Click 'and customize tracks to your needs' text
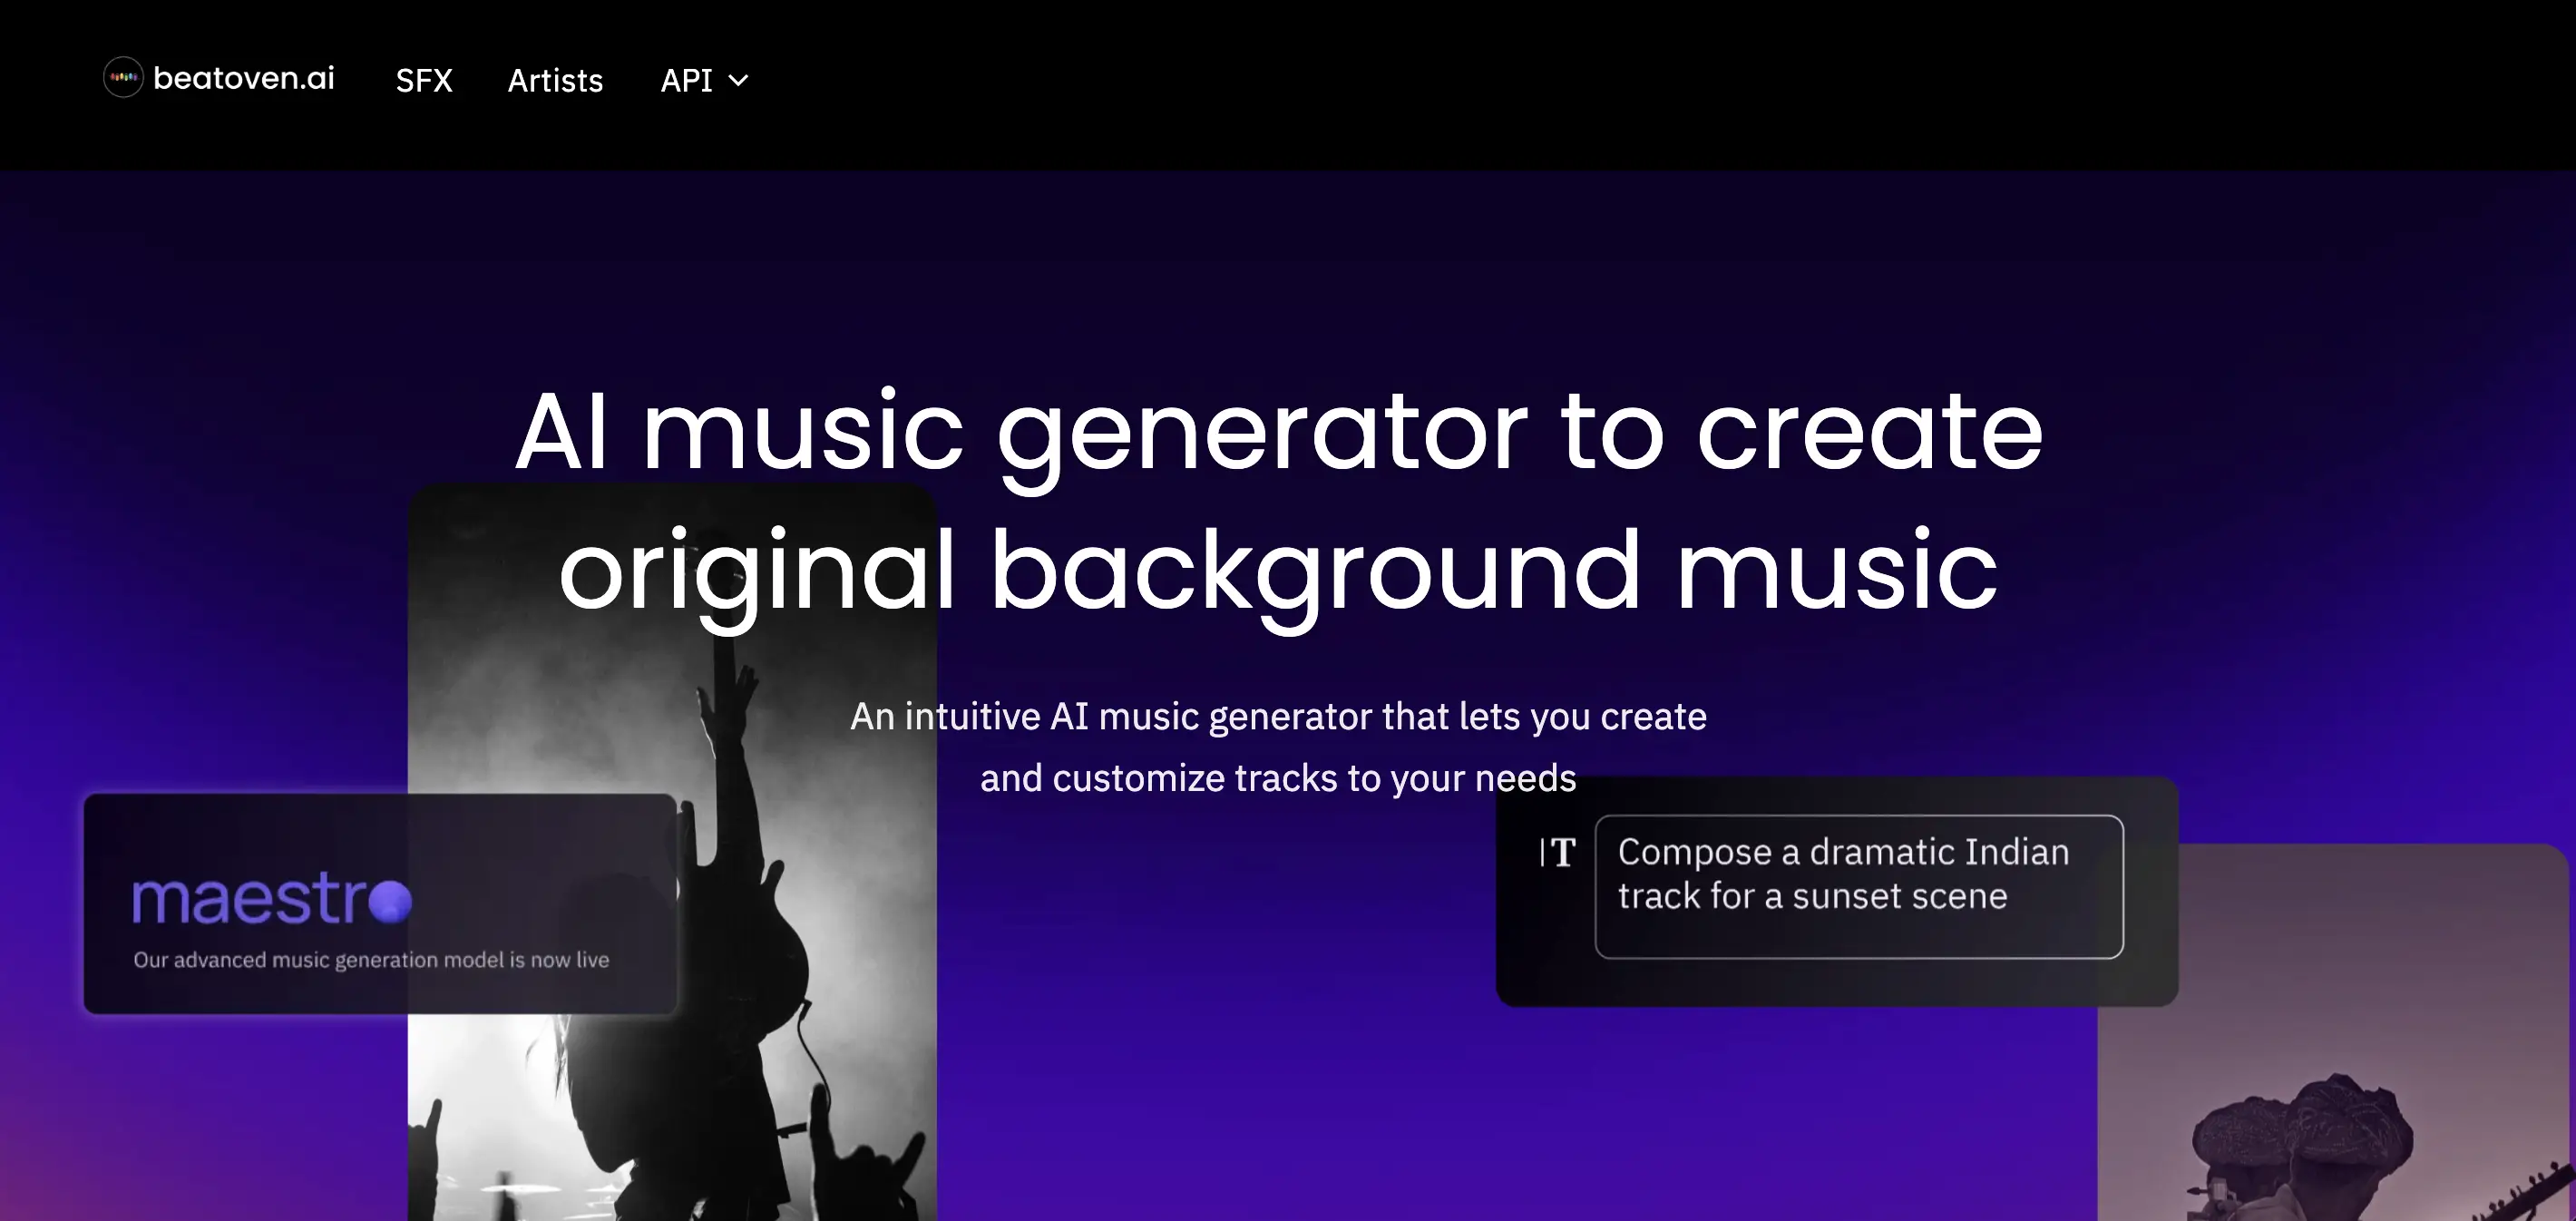 point(1278,778)
